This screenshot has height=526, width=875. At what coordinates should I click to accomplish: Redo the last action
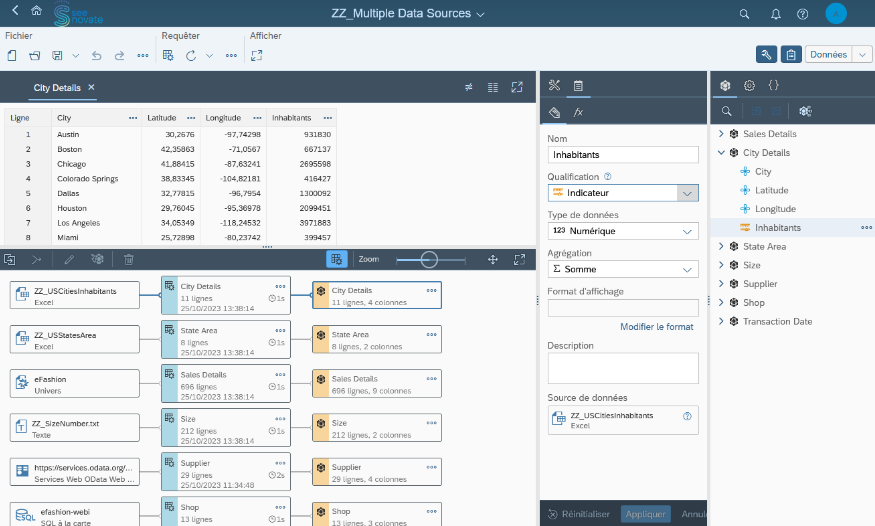pos(119,55)
